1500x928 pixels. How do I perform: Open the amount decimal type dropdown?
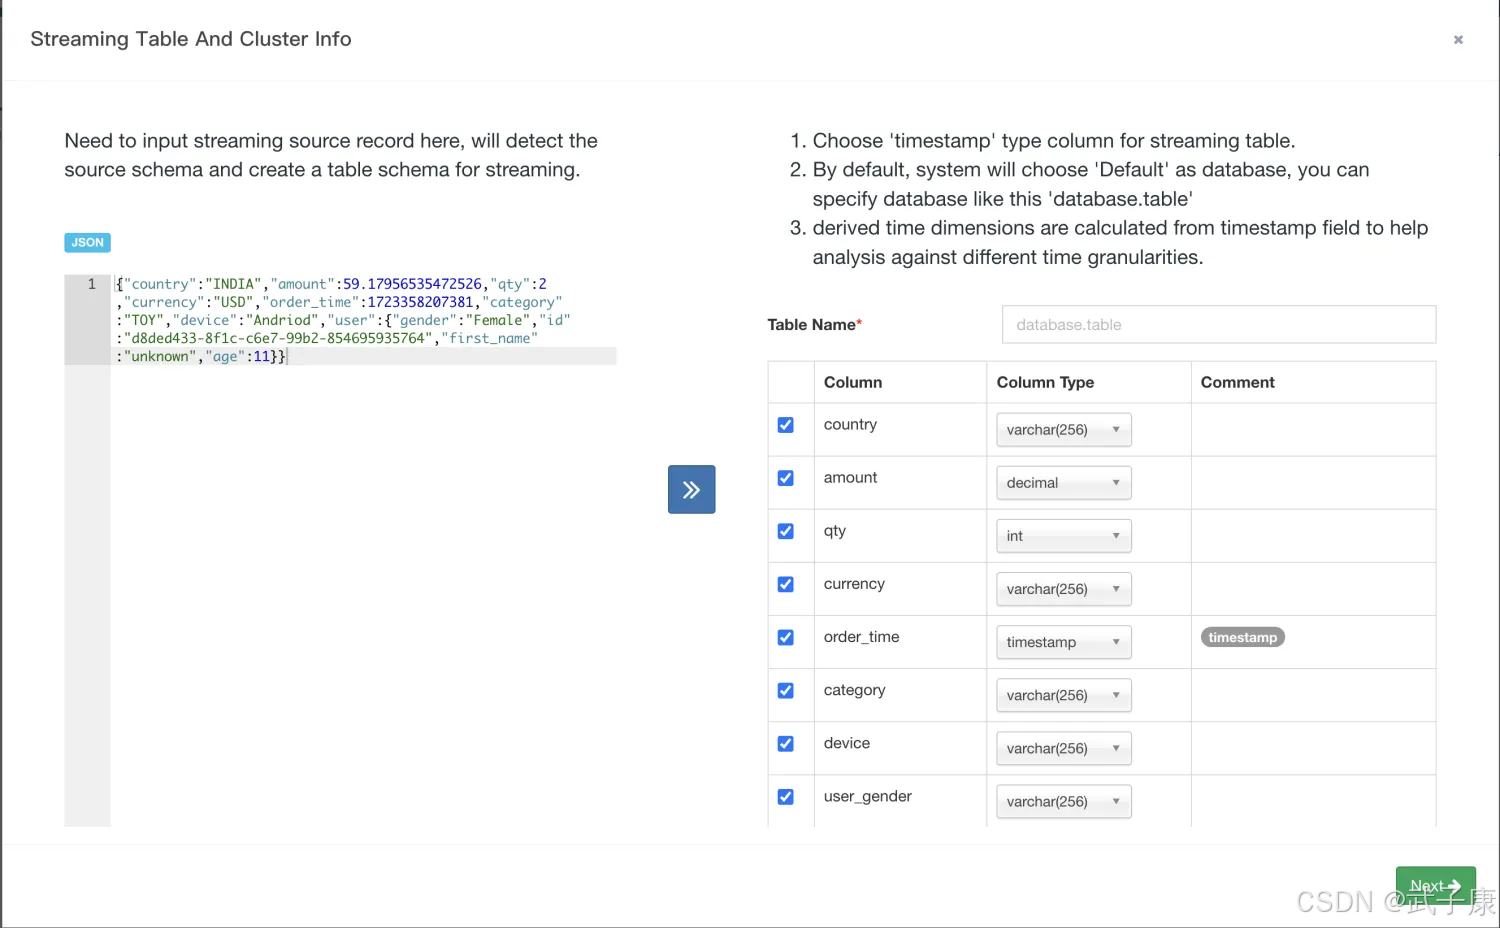pyautogui.click(x=1063, y=483)
